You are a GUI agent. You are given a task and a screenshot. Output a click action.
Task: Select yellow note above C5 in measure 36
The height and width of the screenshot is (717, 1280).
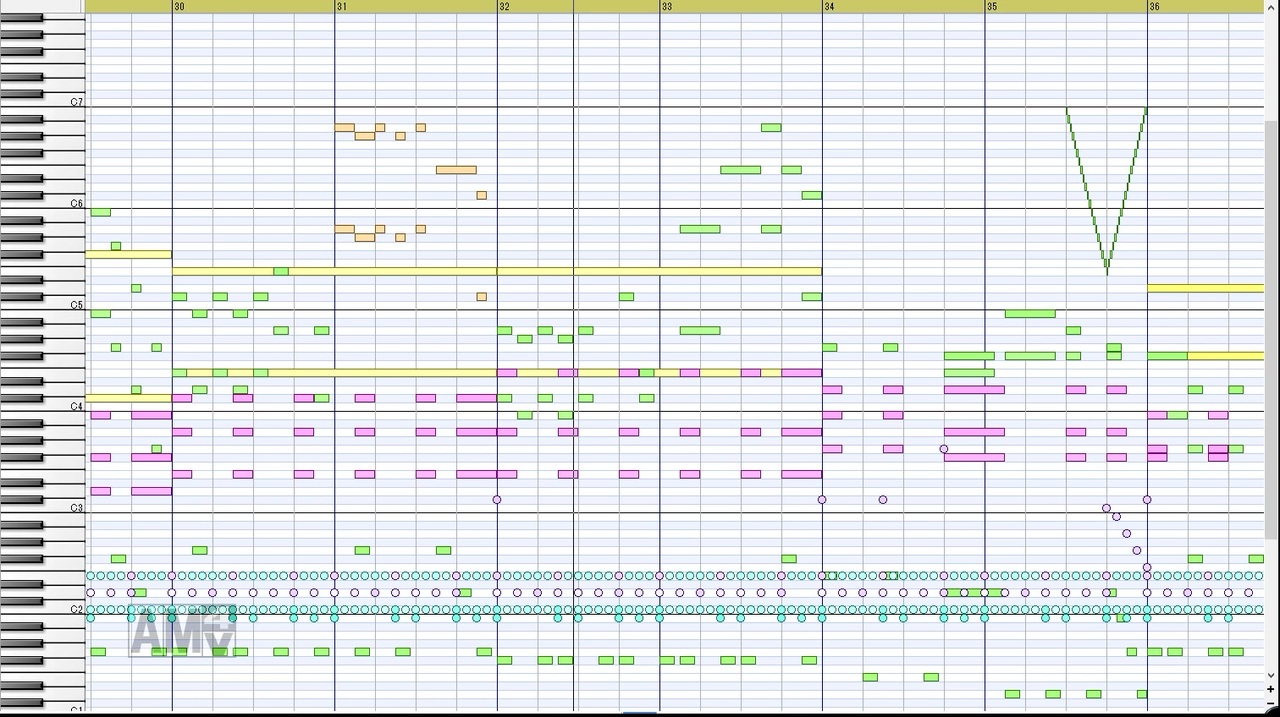(1206, 288)
